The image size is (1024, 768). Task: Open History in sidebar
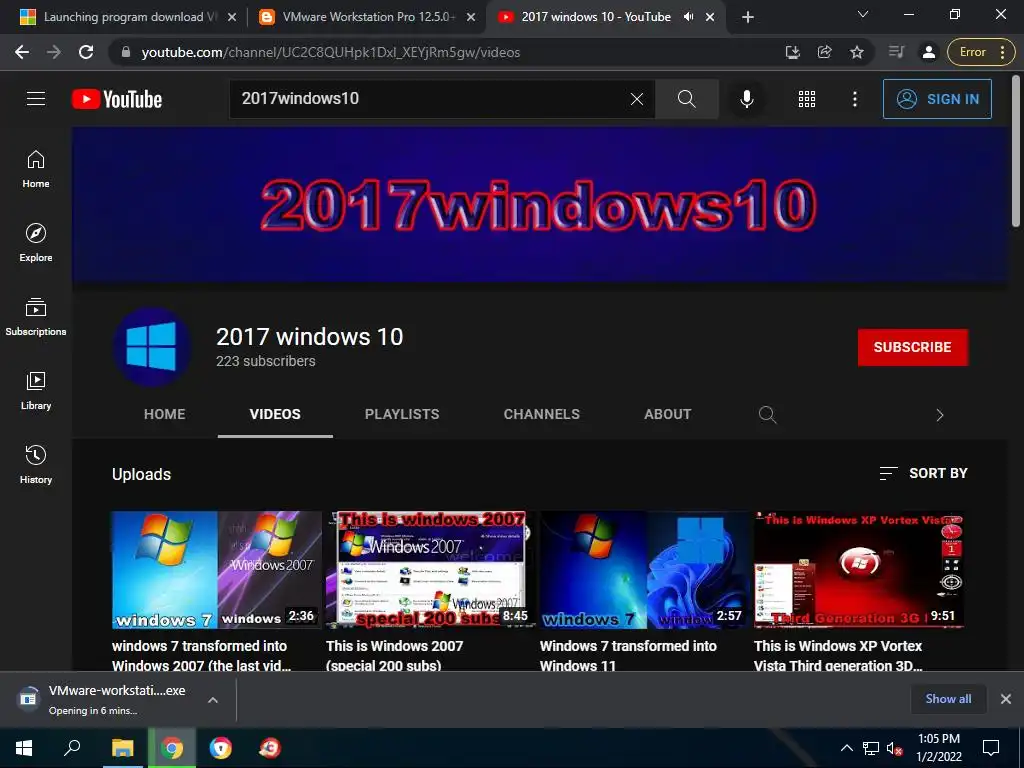pos(36,464)
